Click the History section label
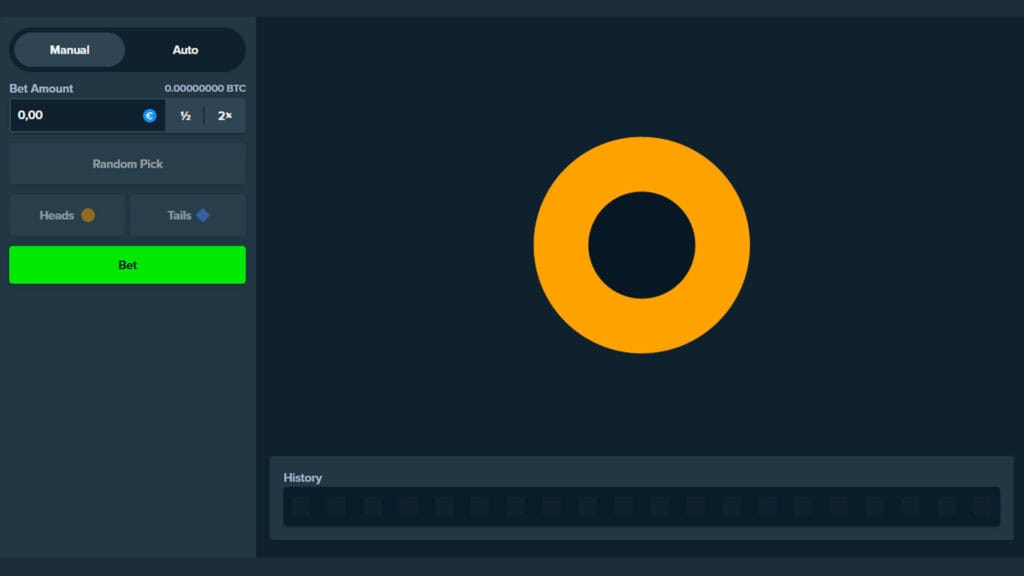The width and height of the screenshot is (1024, 576). point(303,478)
